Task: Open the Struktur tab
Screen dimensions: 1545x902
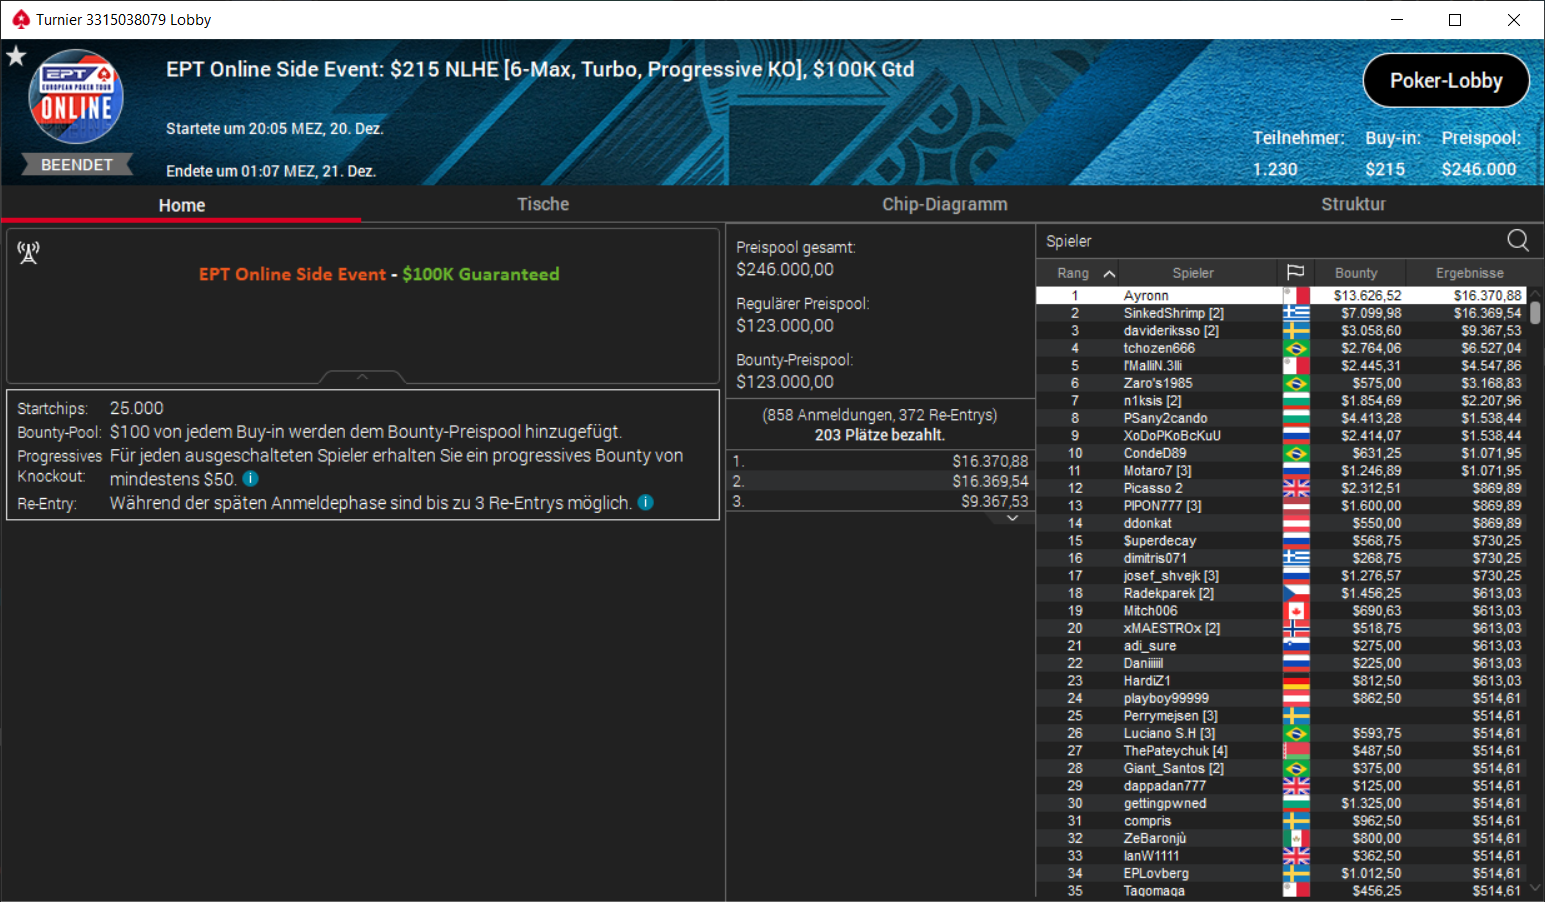Action: pos(1353,204)
